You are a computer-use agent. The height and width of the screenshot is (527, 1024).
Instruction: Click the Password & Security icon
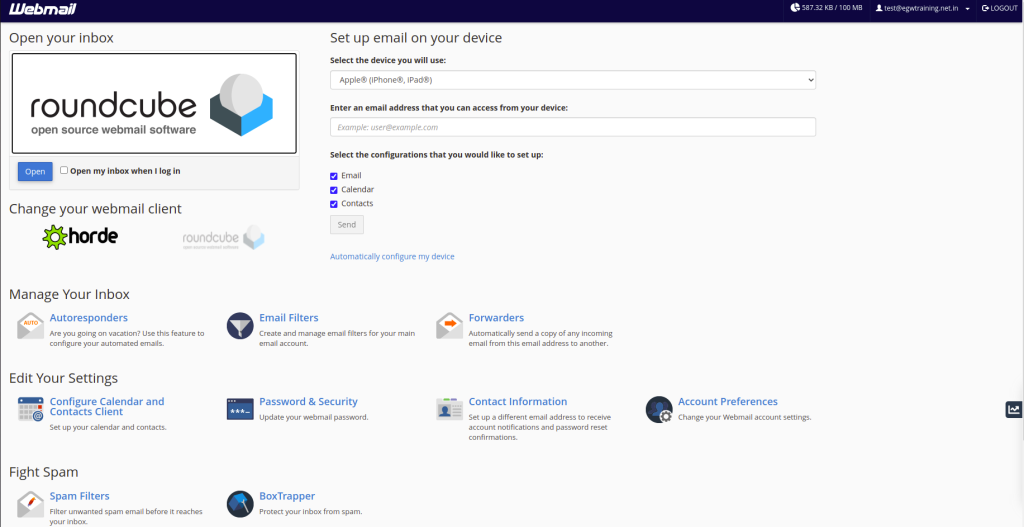point(240,409)
